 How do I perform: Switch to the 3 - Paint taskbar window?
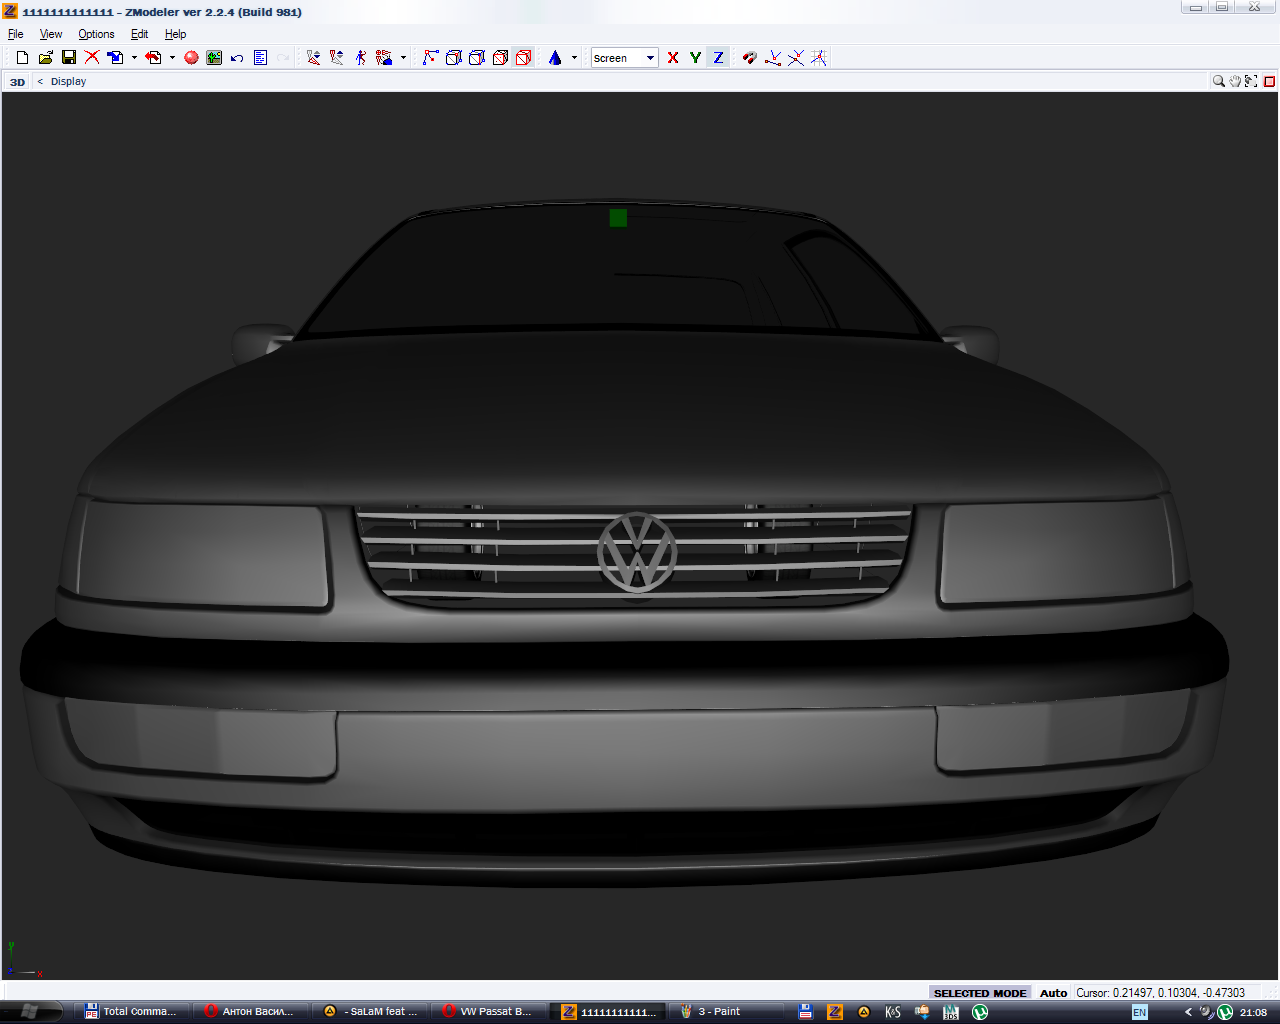click(718, 1011)
